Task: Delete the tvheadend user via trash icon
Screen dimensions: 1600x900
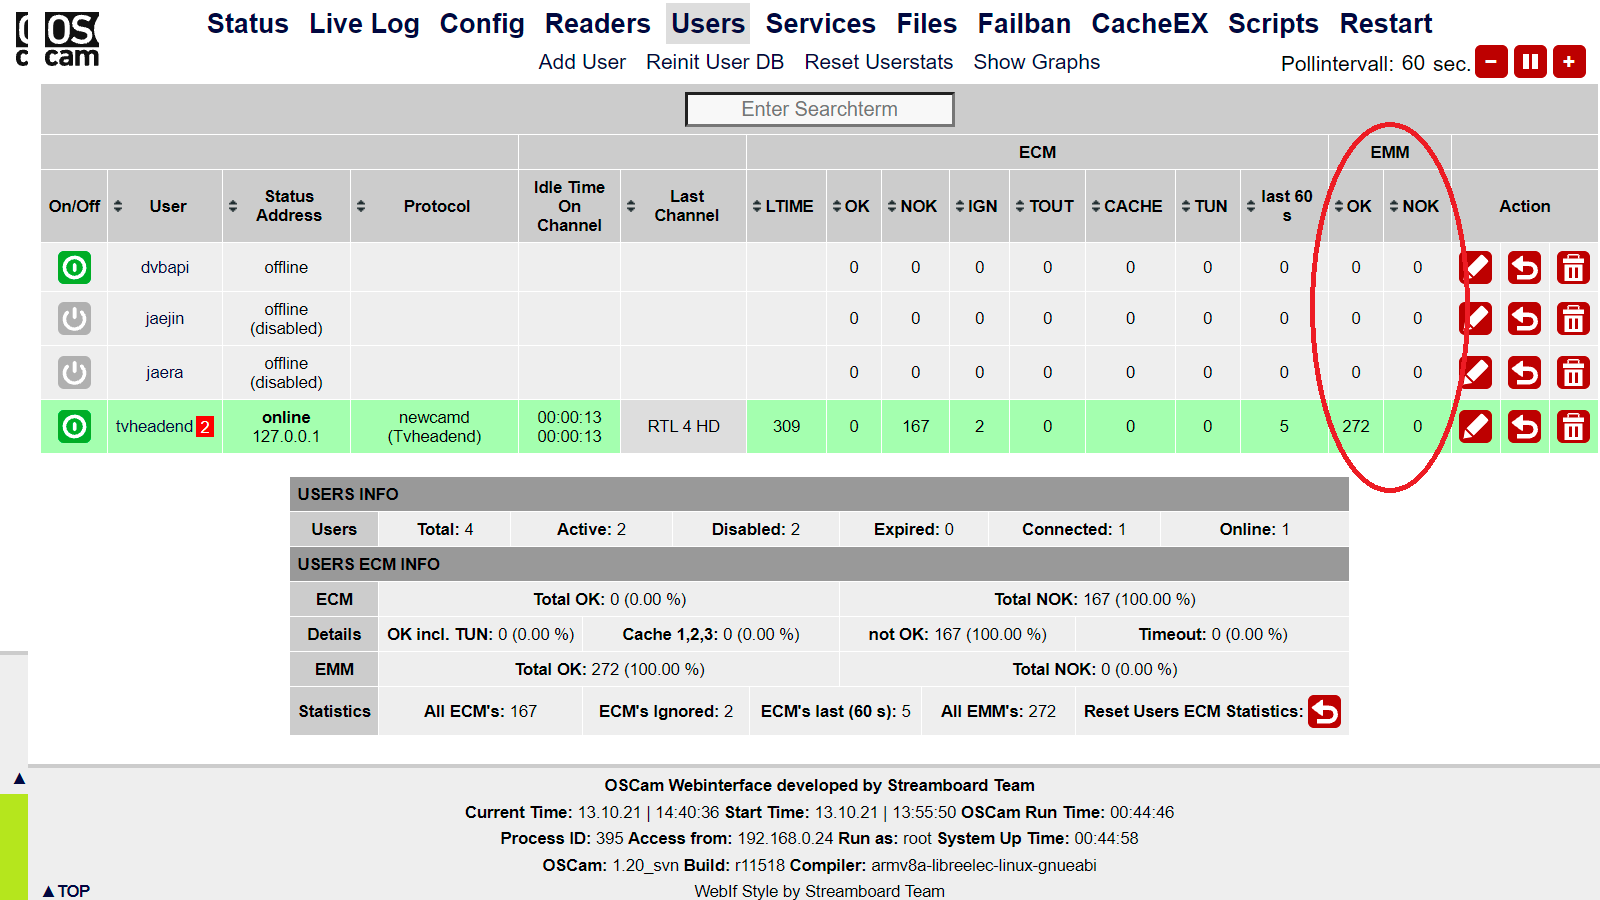Action: tap(1573, 427)
